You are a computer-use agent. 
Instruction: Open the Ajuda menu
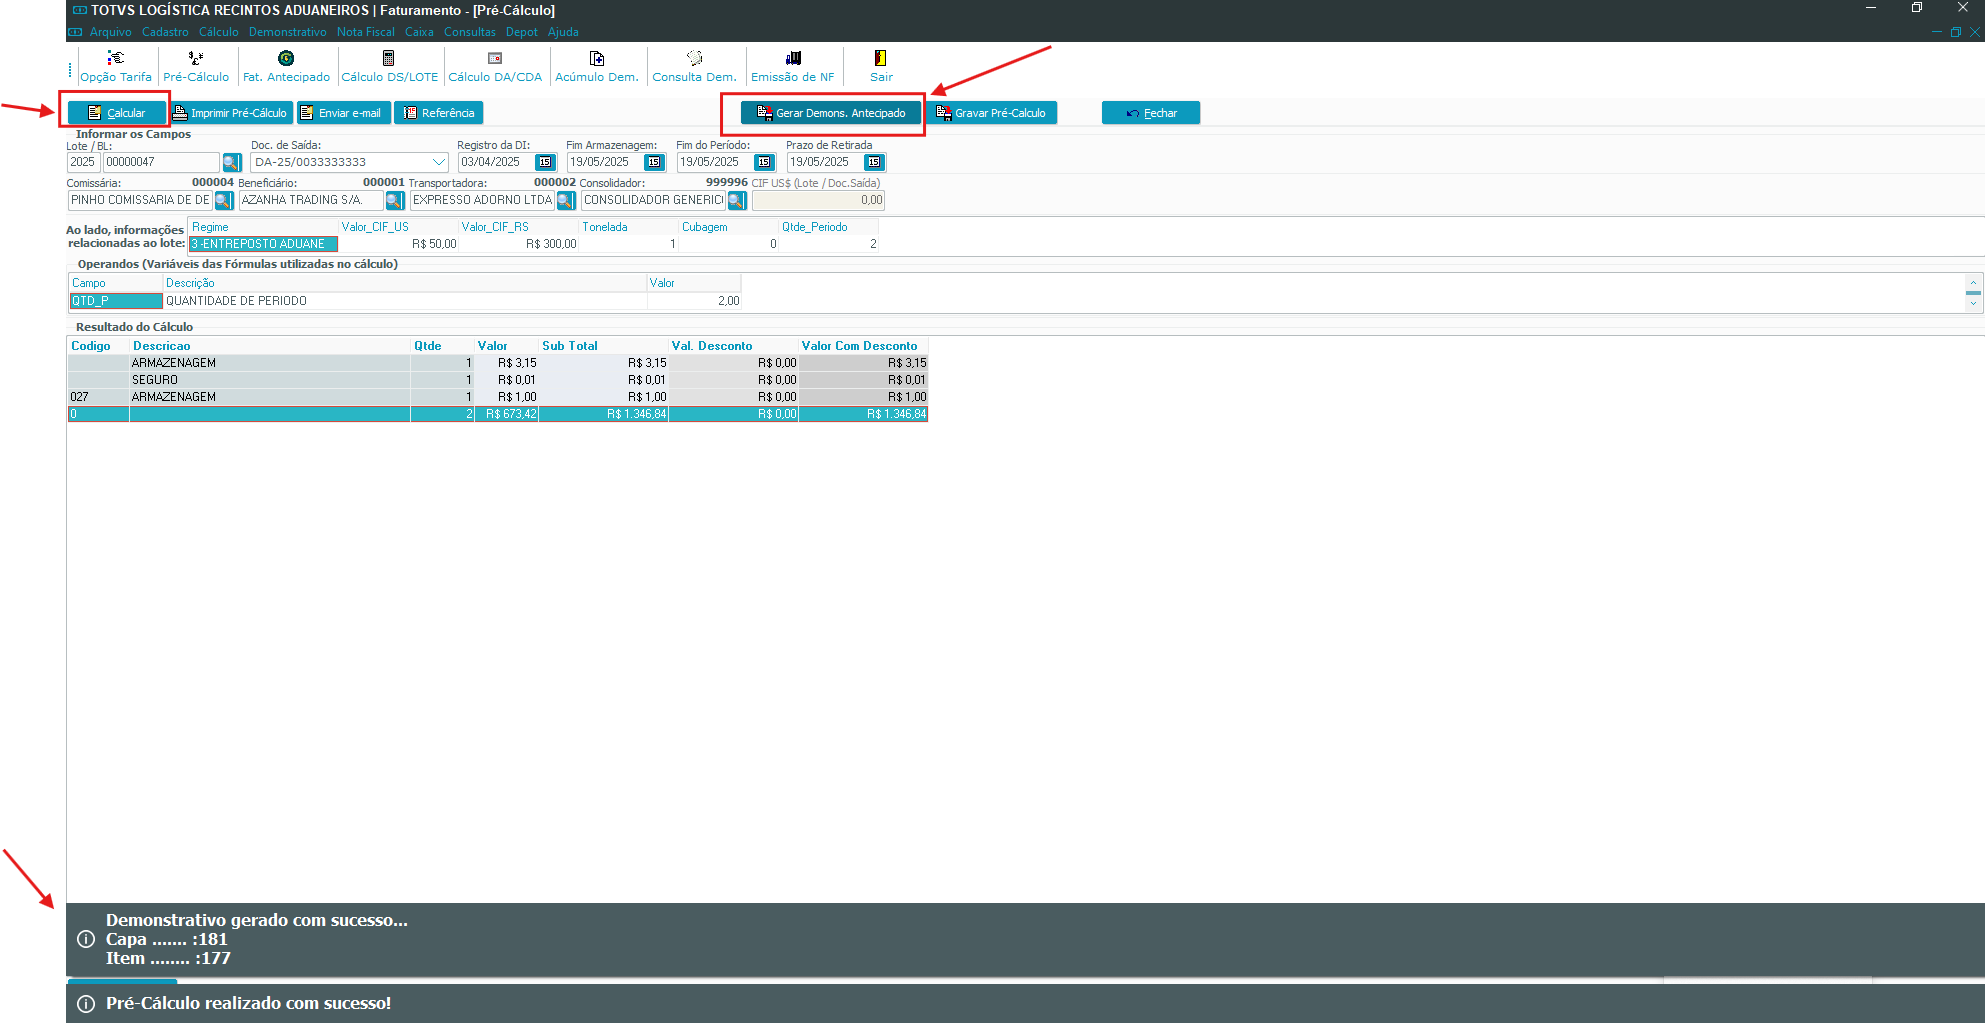pos(563,32)
